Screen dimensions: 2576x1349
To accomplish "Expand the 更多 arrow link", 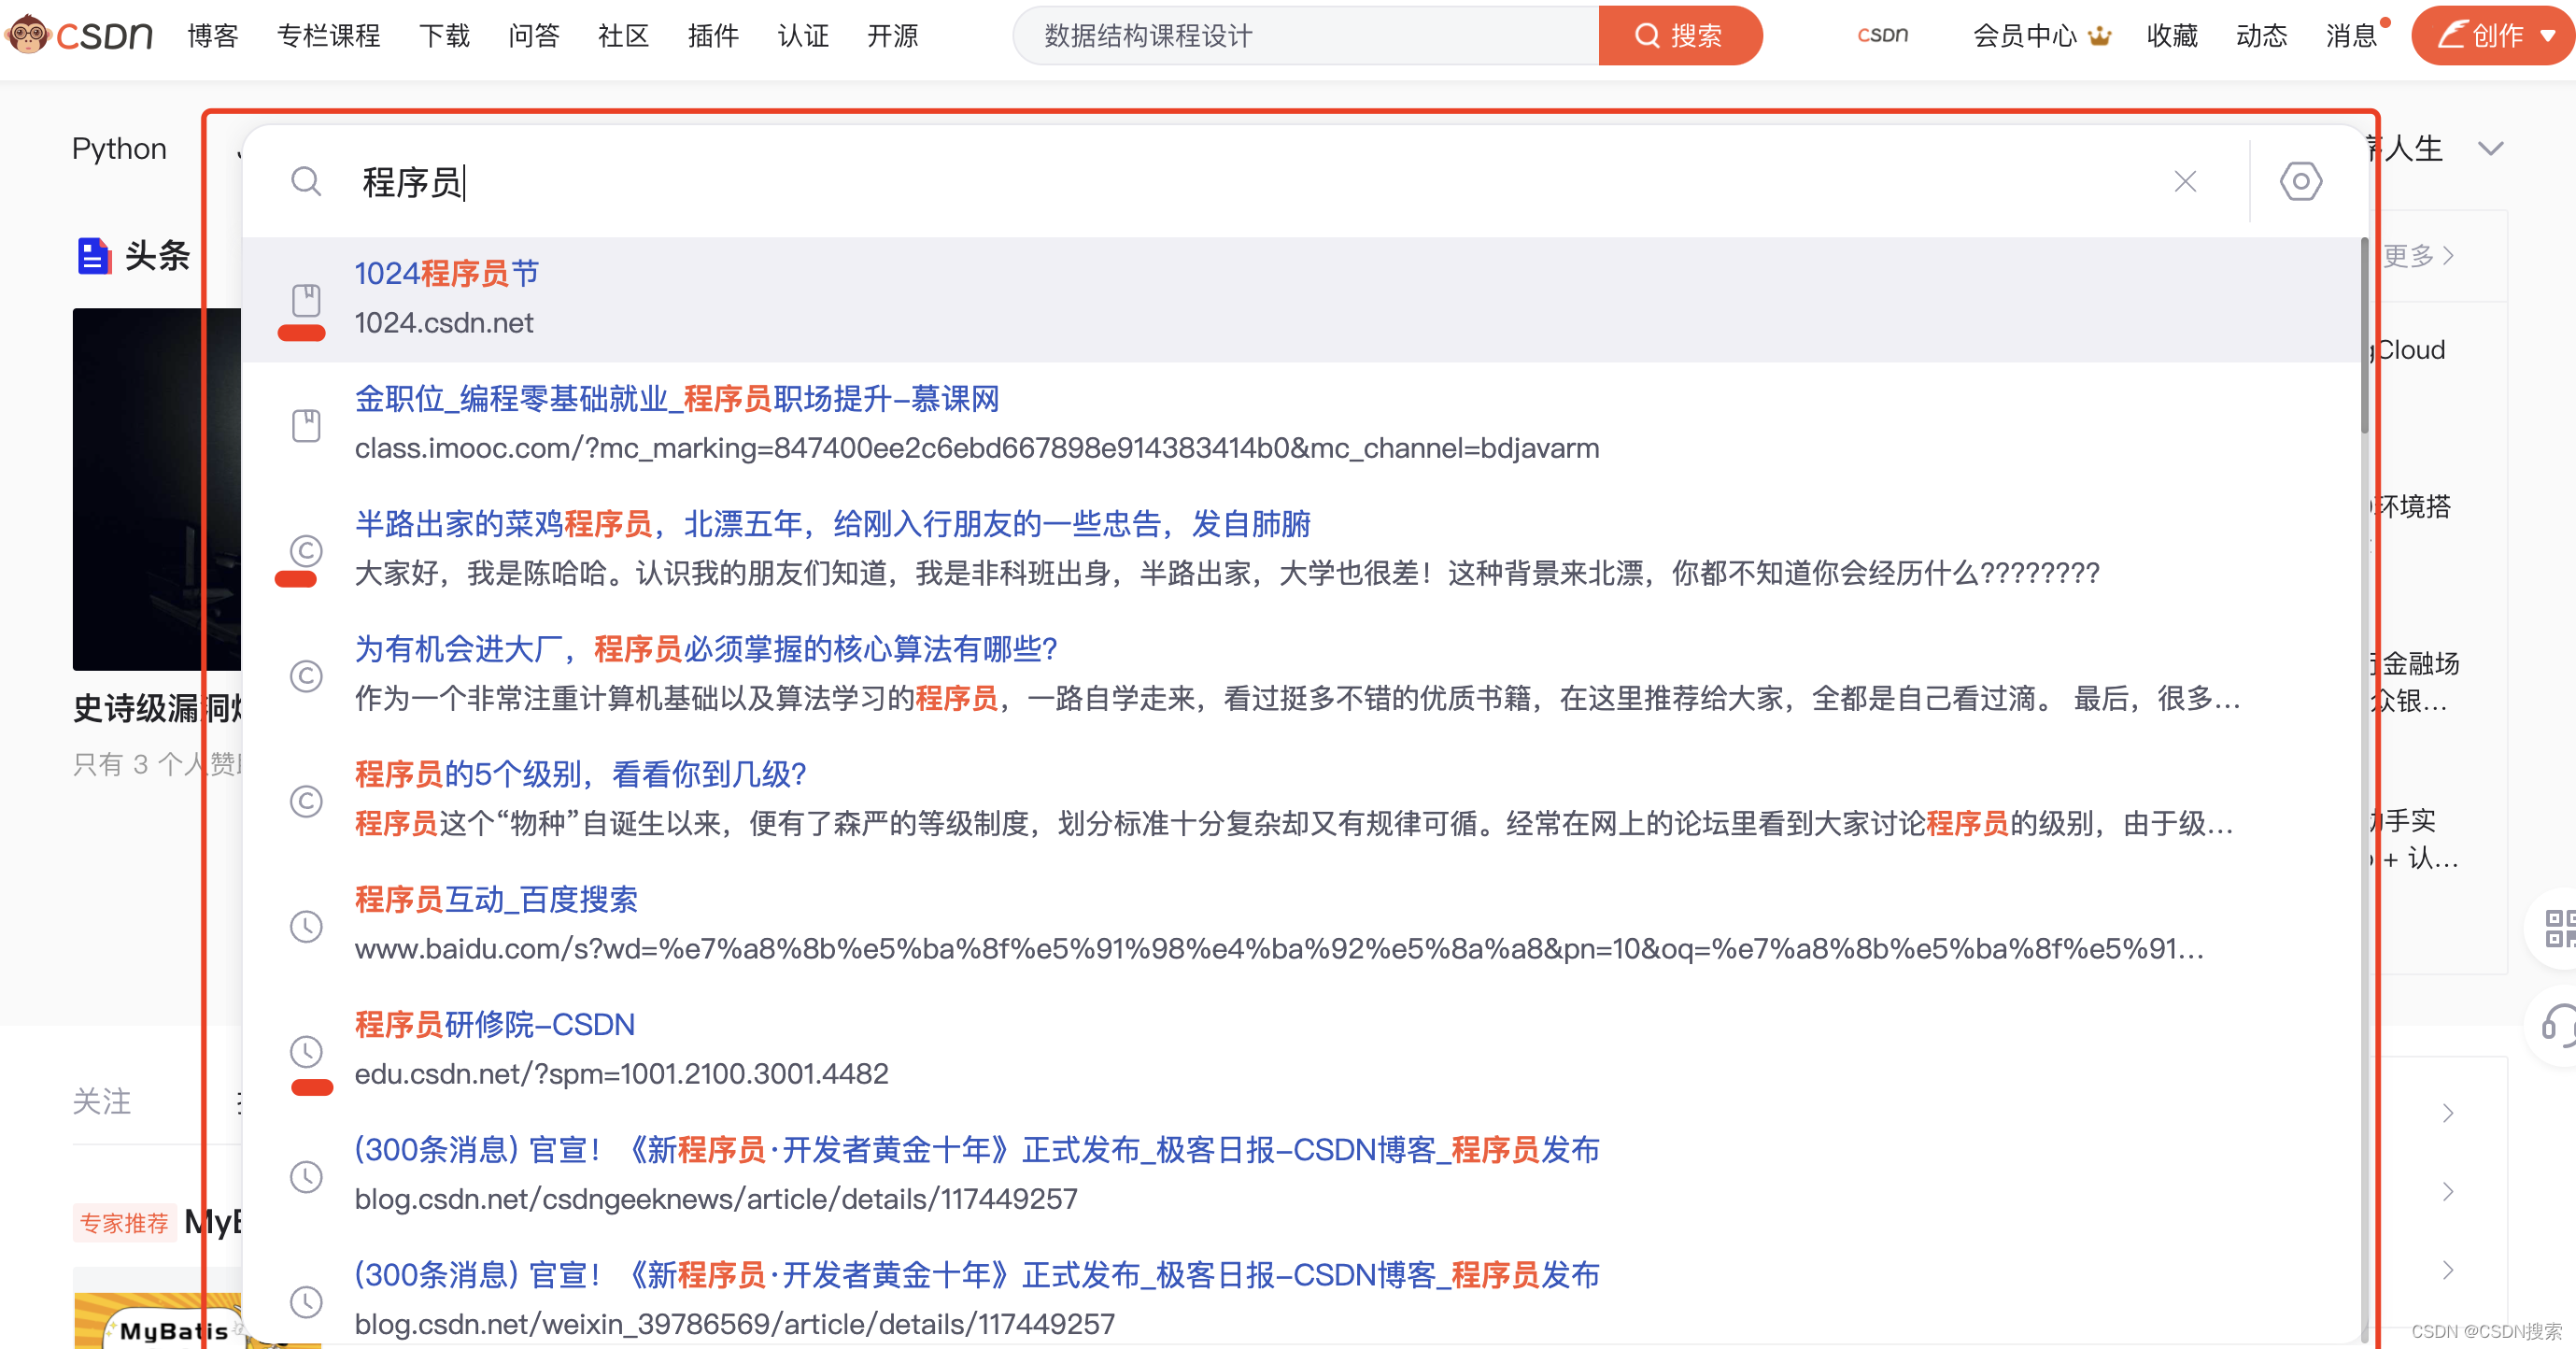I will pyautogui.click(x=2418, y=255).
